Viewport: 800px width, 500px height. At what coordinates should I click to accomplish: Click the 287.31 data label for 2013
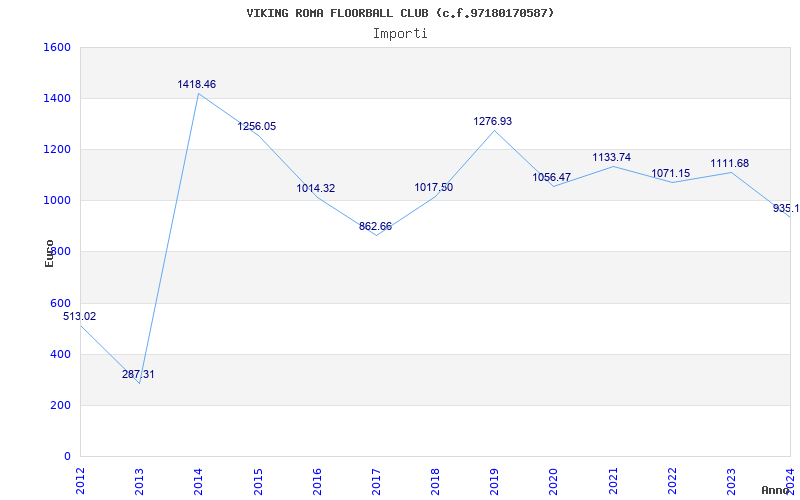pos(138,374)
